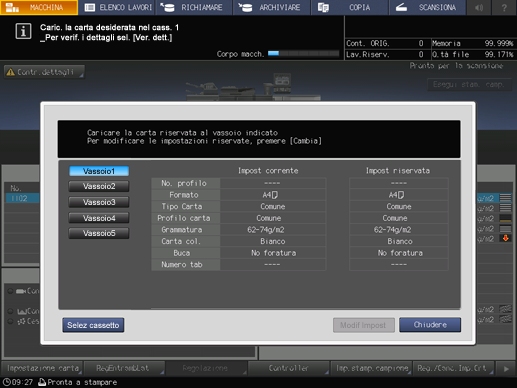Open Imp.stamp.campione menu
The image size is (517, 388).
(x=371, y=368)
